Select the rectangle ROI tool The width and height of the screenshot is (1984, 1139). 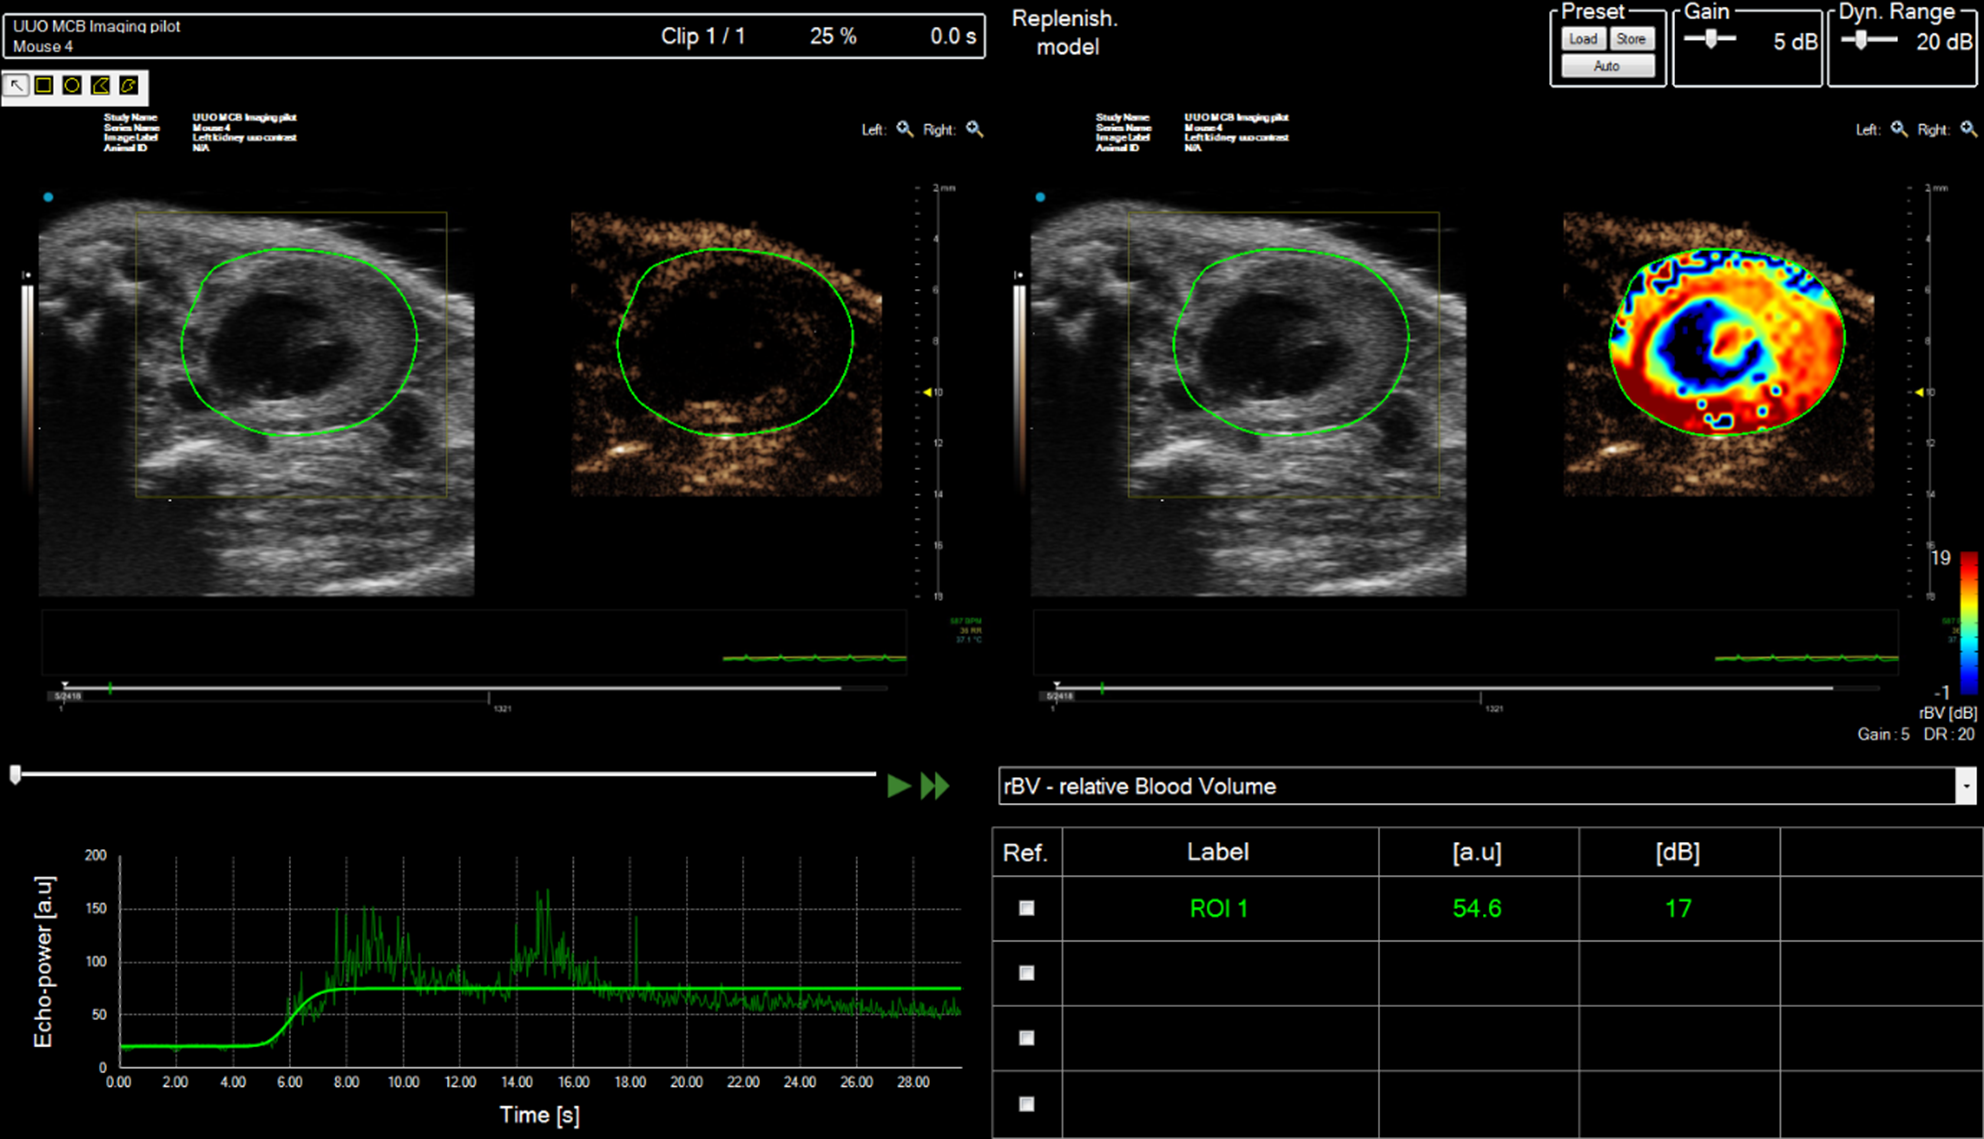(44, 86)
